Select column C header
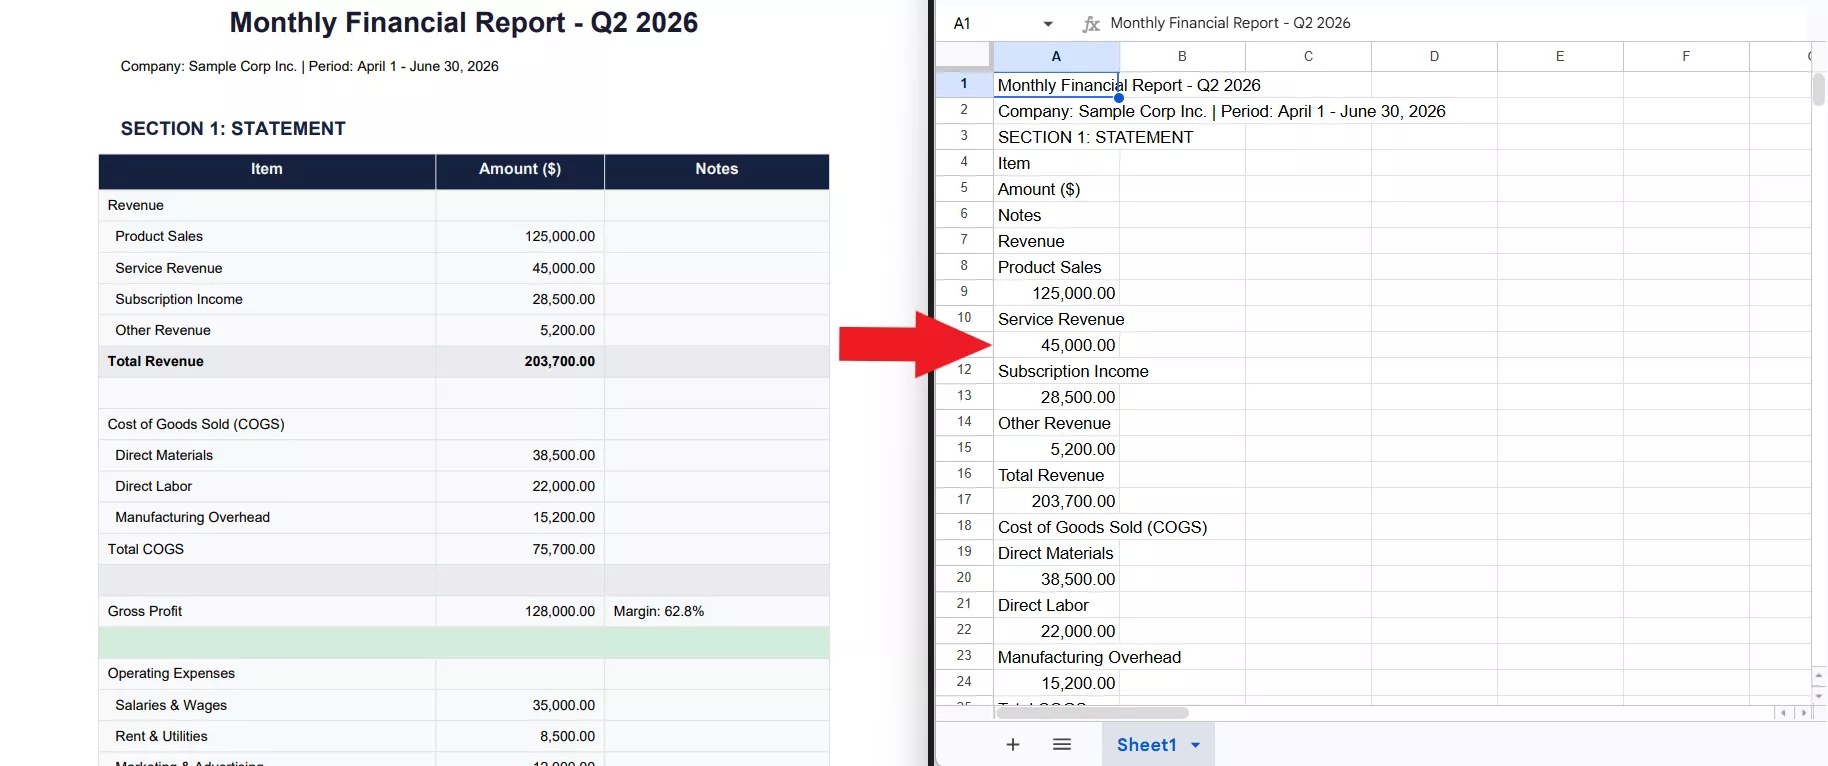 1308,56
